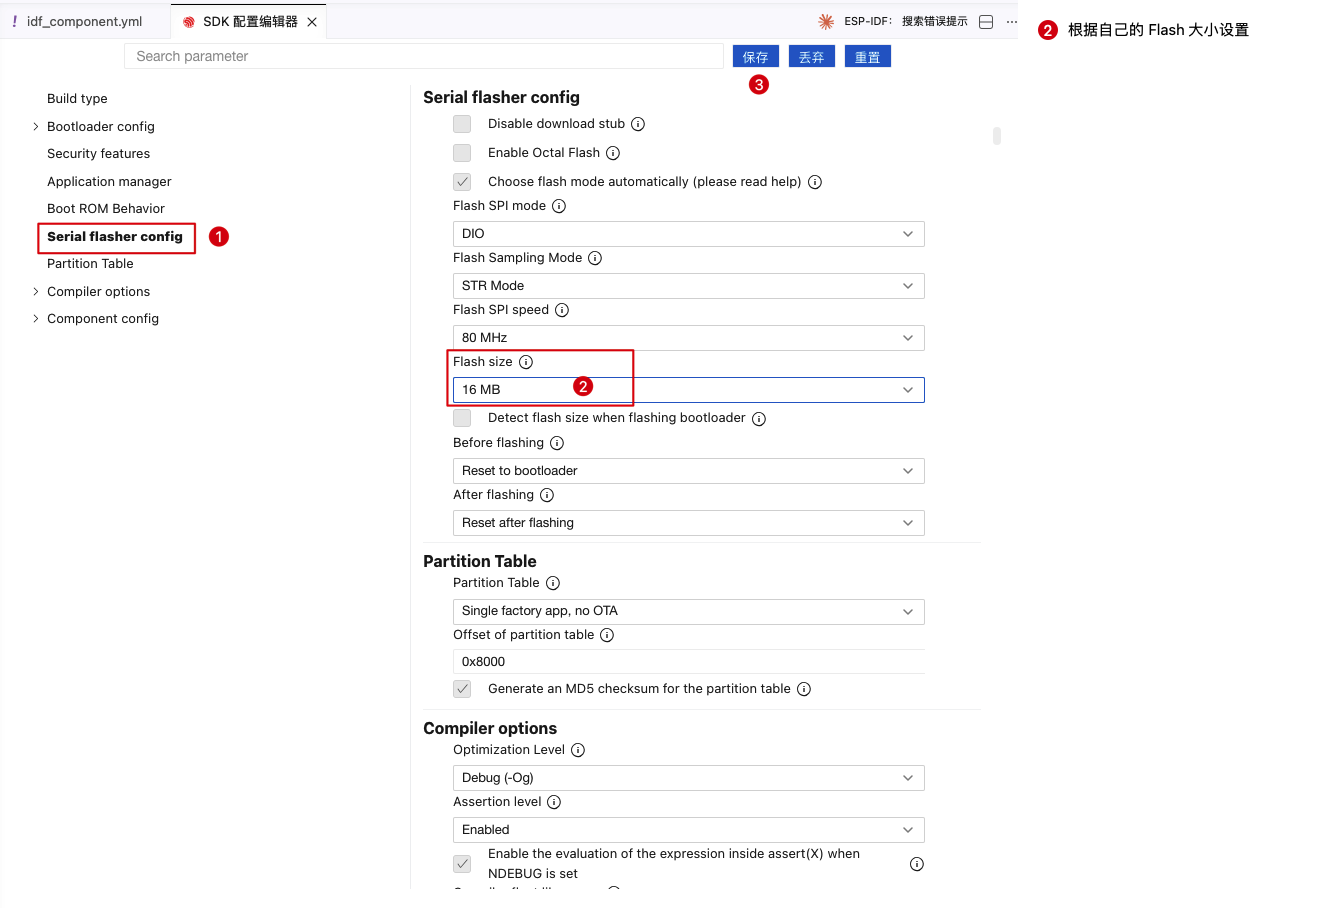This screenshot has height=908, width=1338.
Task: Click 保存 save button
Action: [756, 57]
